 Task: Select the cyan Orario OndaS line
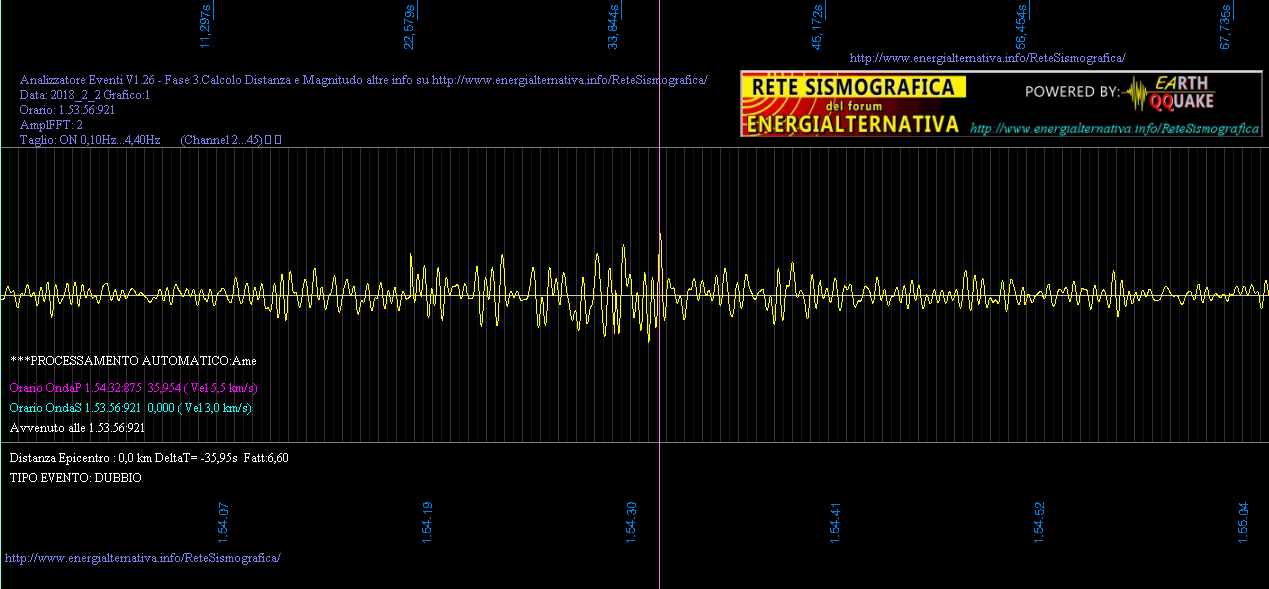[x=130, y=407]
